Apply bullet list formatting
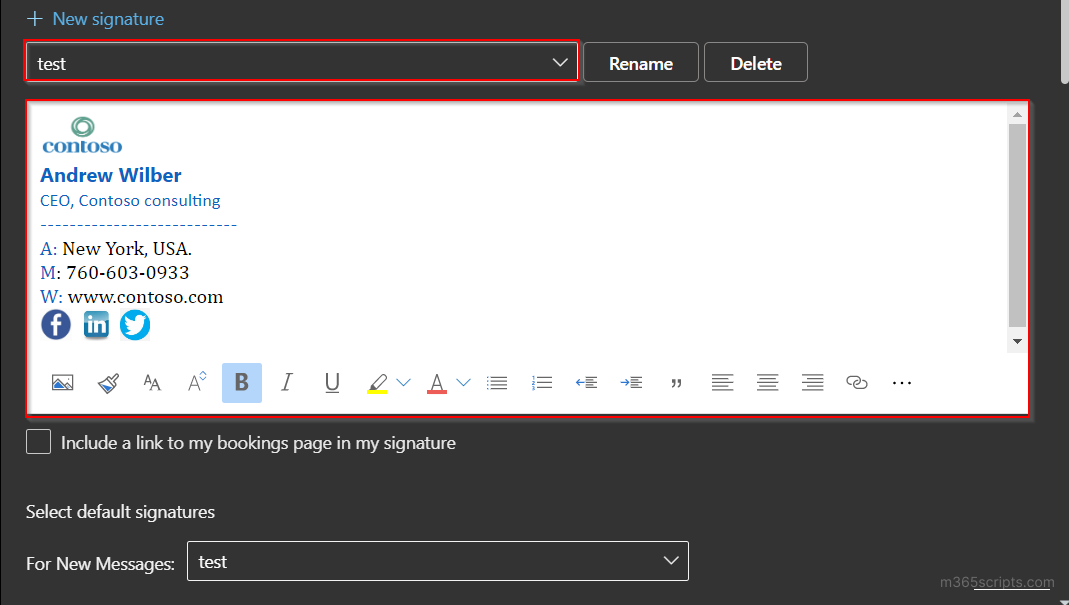 [497, 382]
